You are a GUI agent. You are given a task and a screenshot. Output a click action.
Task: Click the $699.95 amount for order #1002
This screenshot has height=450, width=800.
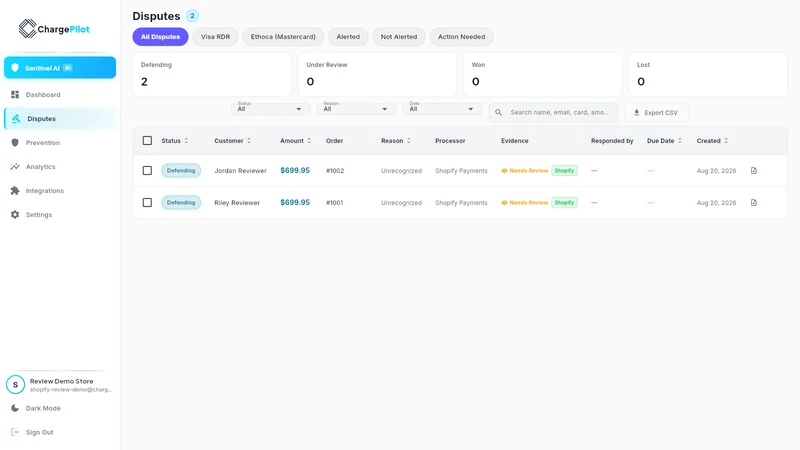click(x=295, y=170)
